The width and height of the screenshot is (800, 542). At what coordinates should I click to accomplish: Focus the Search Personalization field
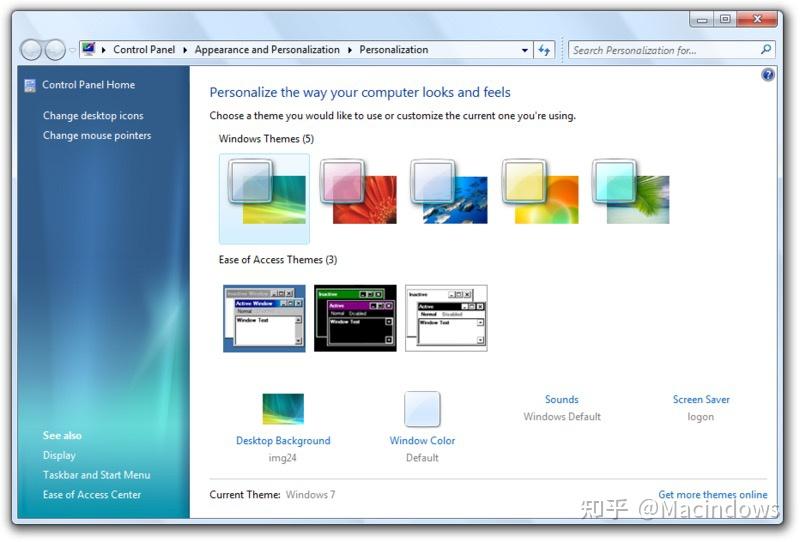point(671,50)
